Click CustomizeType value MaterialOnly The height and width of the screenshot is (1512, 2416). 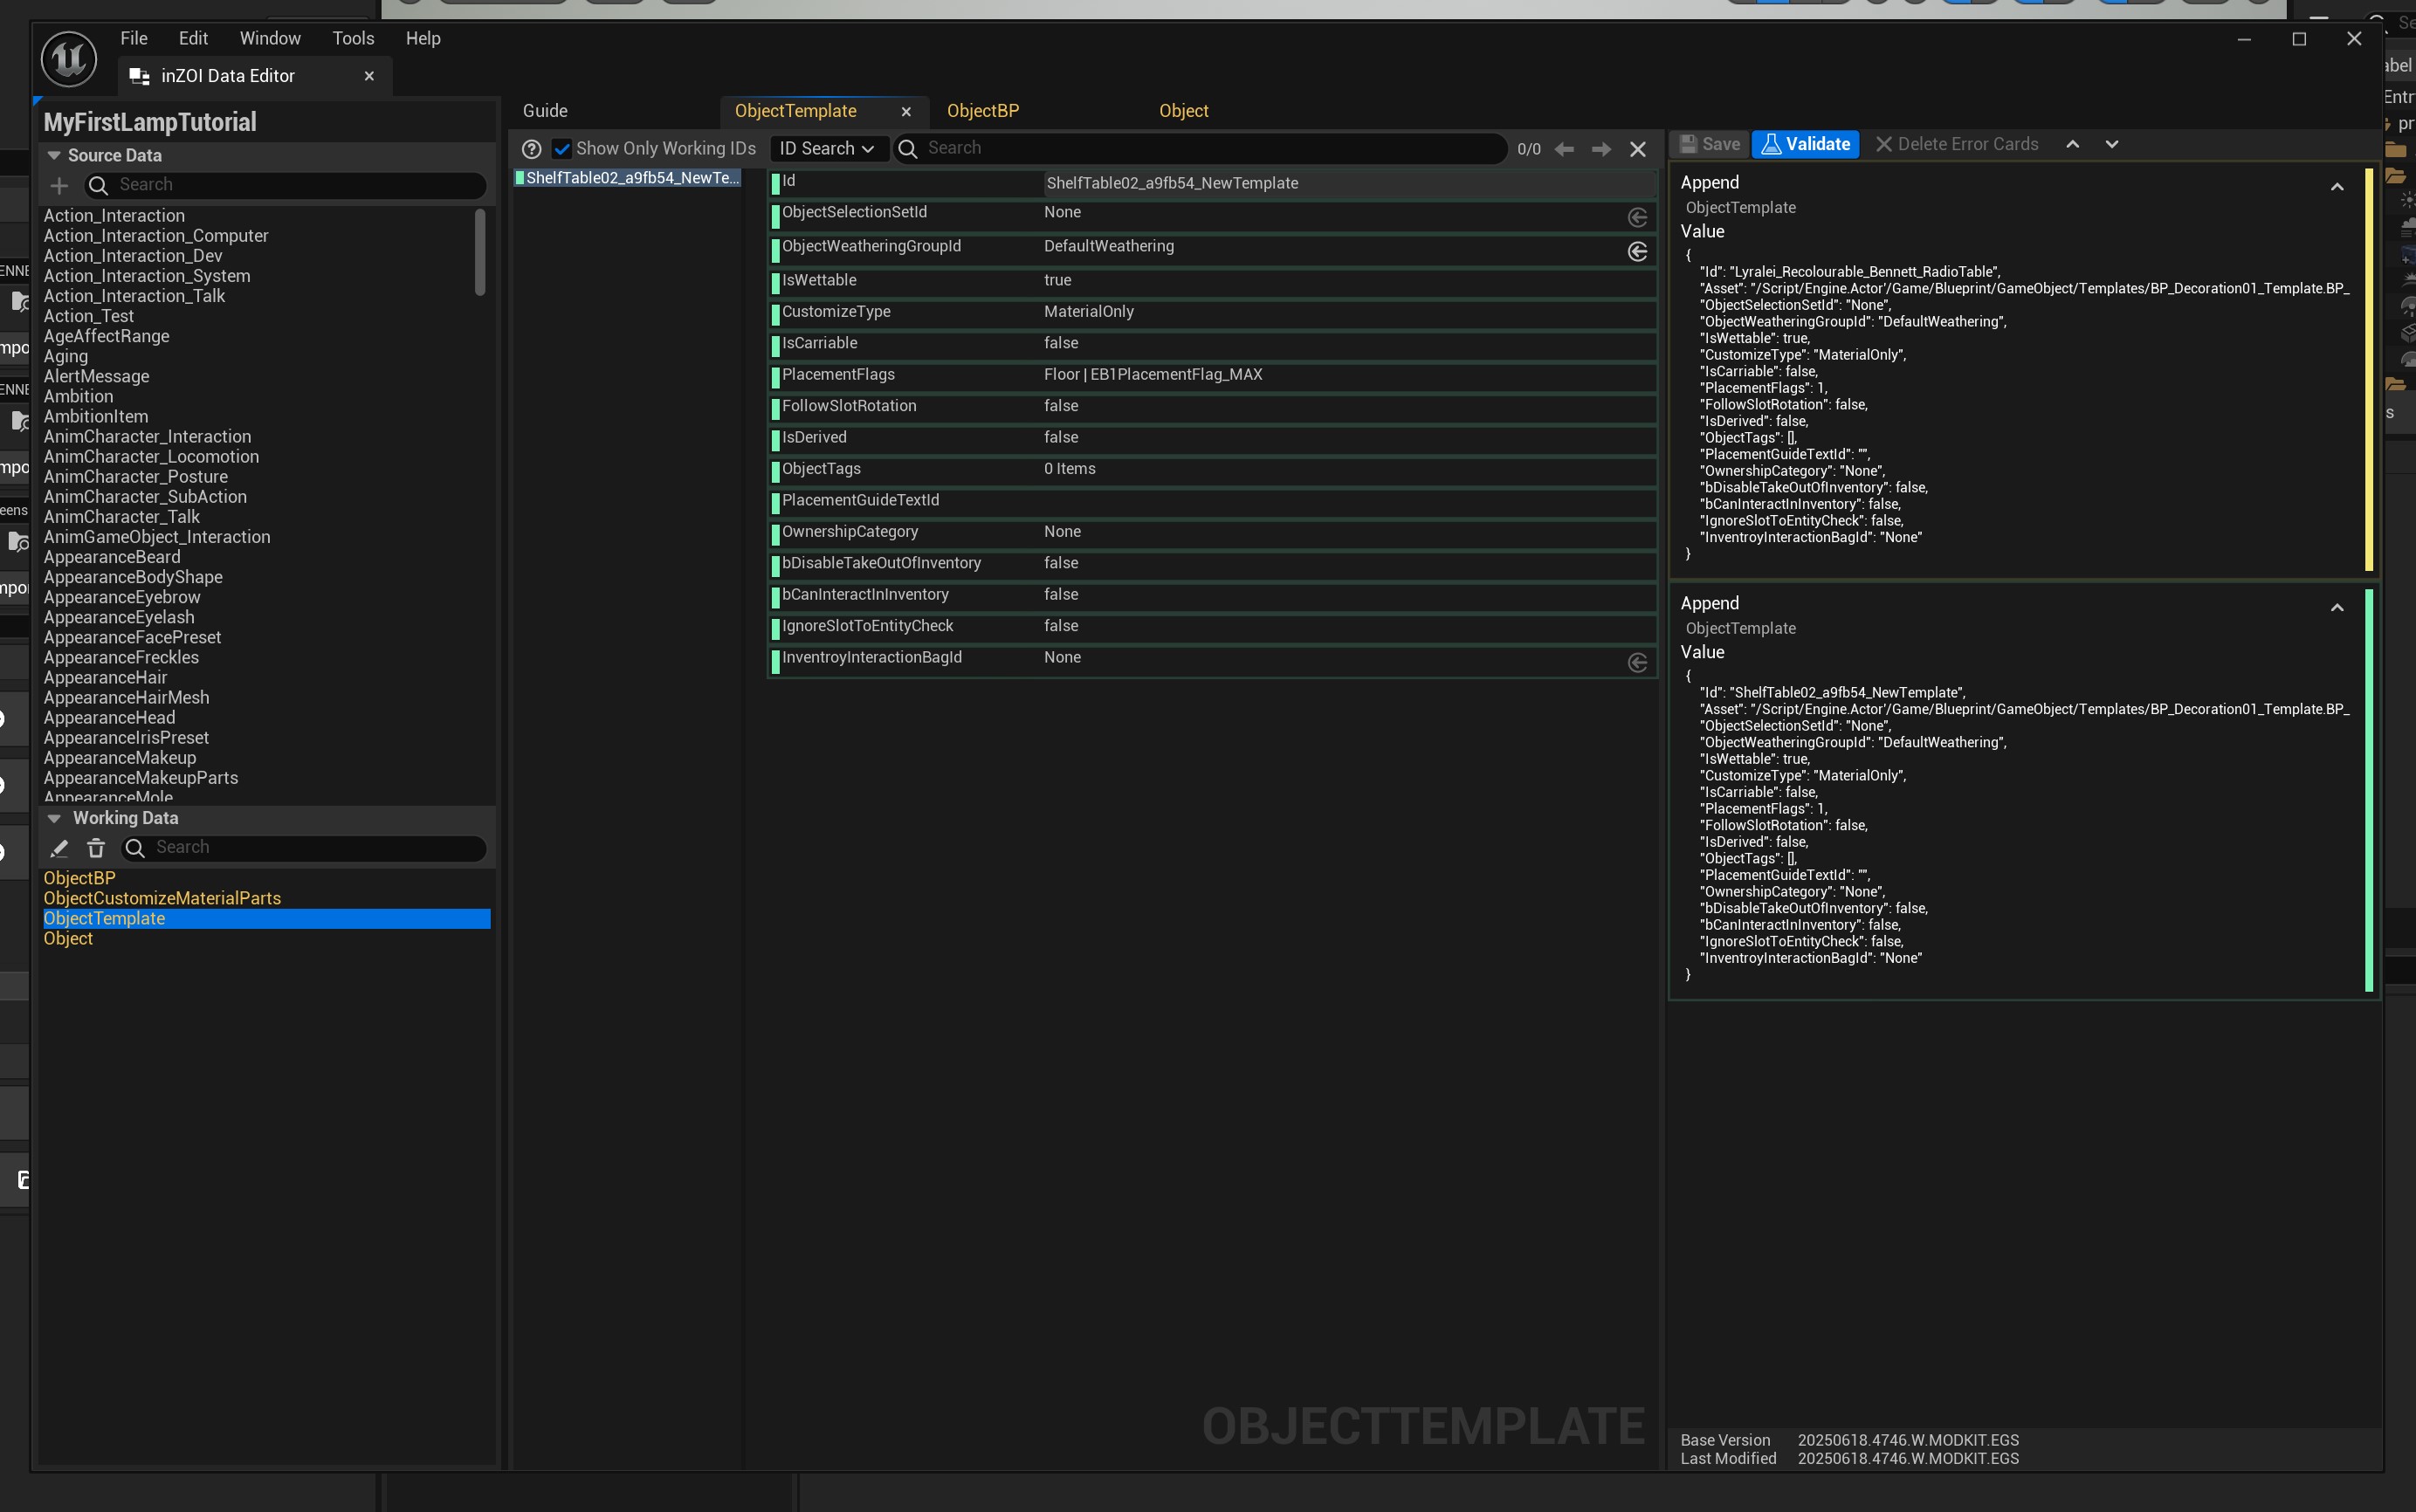1088,311
